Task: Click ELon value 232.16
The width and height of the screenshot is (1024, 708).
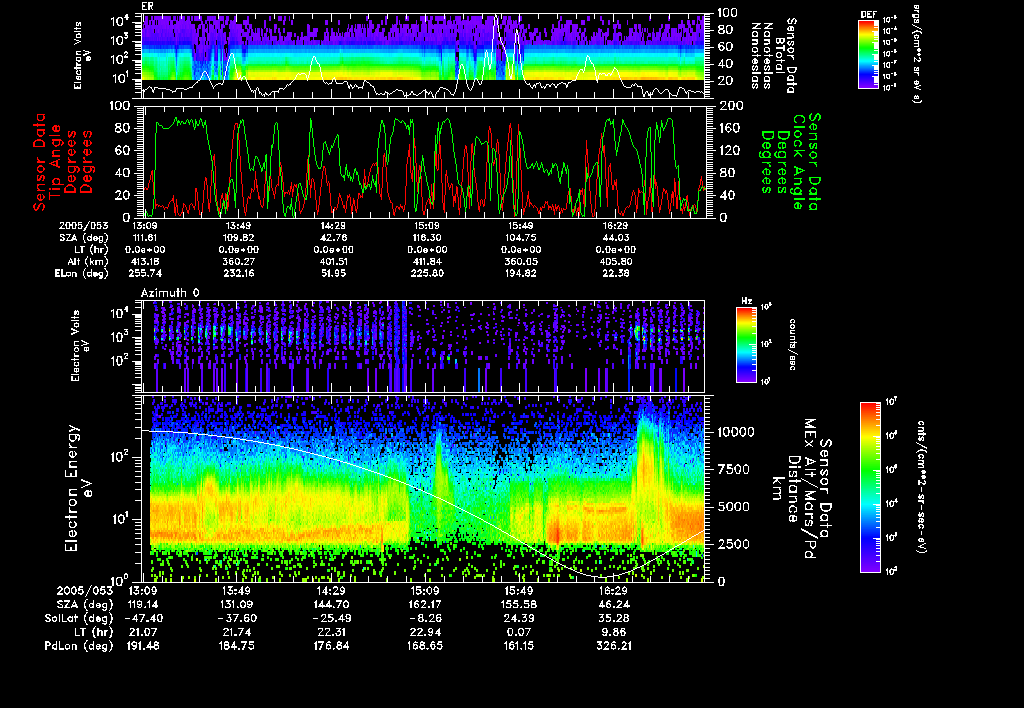Action: [x=238, y=274]
